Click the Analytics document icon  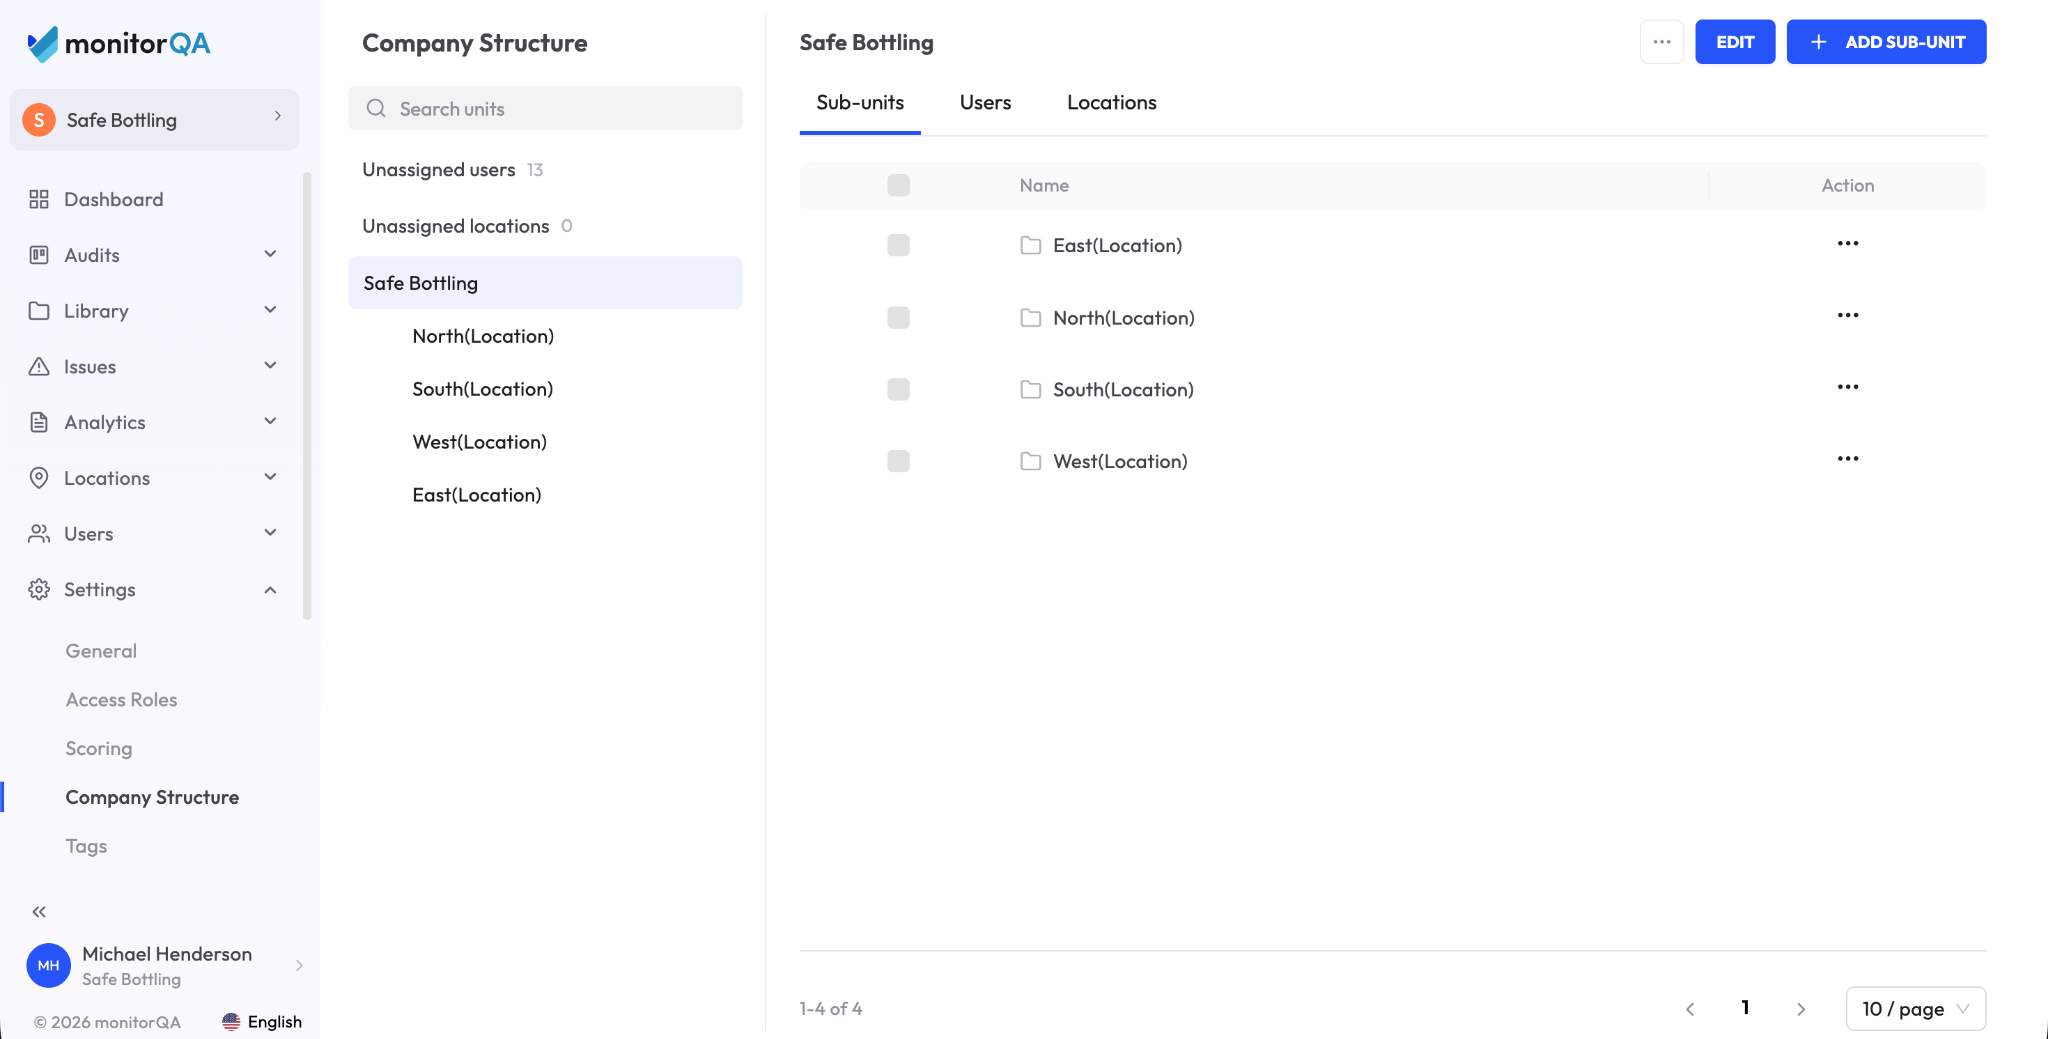click(39, 422)
